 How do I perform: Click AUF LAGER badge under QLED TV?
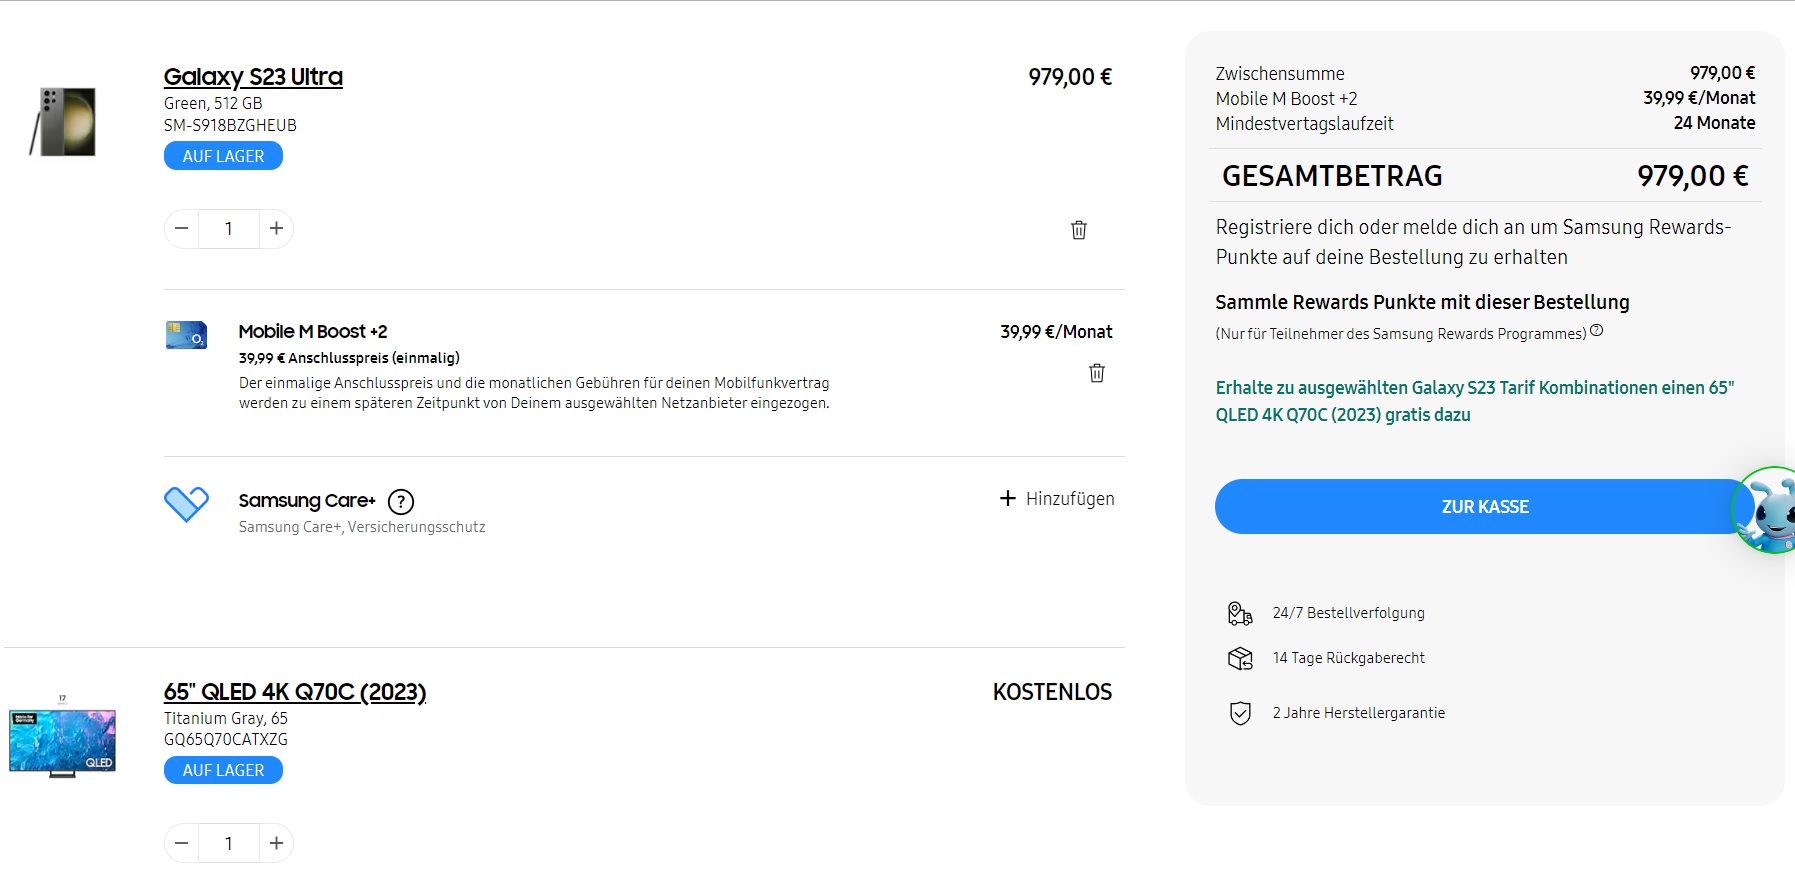click(x=223, y=770)
